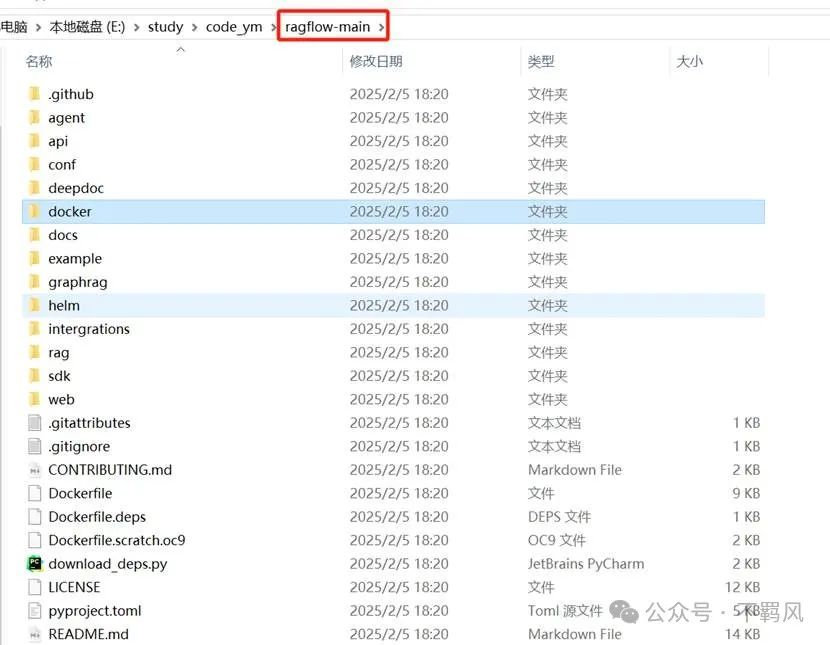The image size is (830, 645).
Task: Click the helm folder icon
Action: click(34, 305)
